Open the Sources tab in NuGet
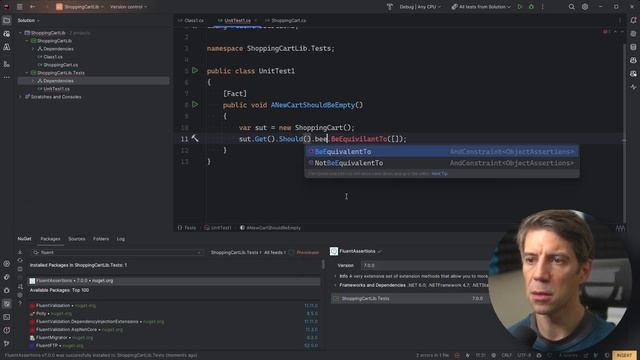The image size is (640, 360). click(x=77, y=239)
